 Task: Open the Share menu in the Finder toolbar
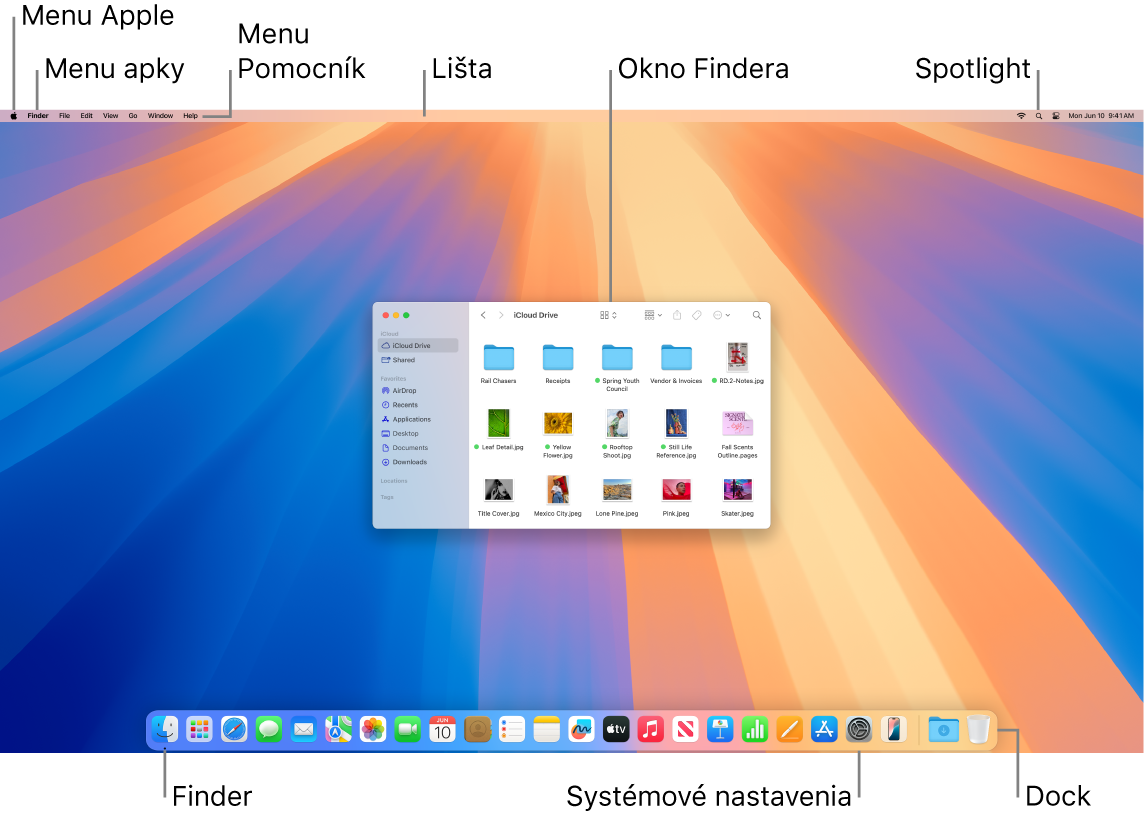pyautogui.click(x=677, y=315)
